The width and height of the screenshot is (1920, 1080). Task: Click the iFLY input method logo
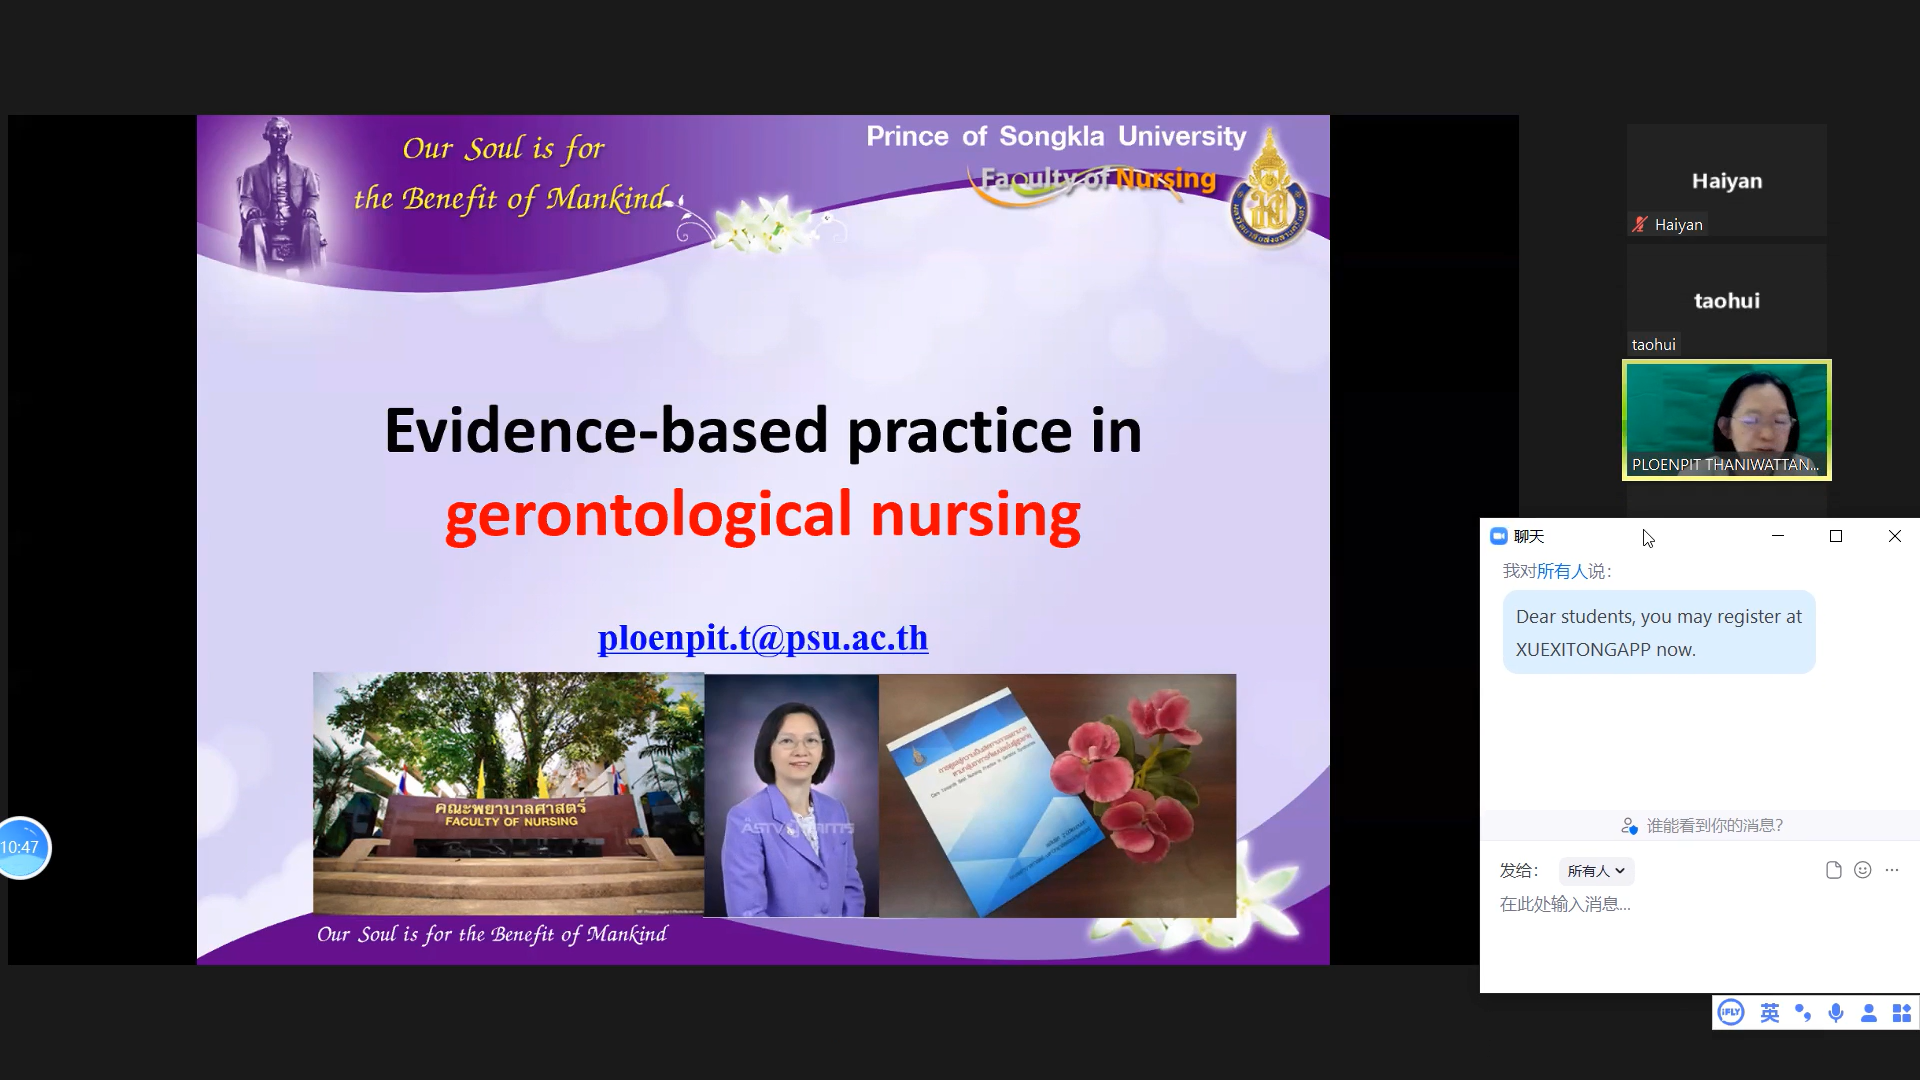pyautogui.click(x=1731, y=1013)
